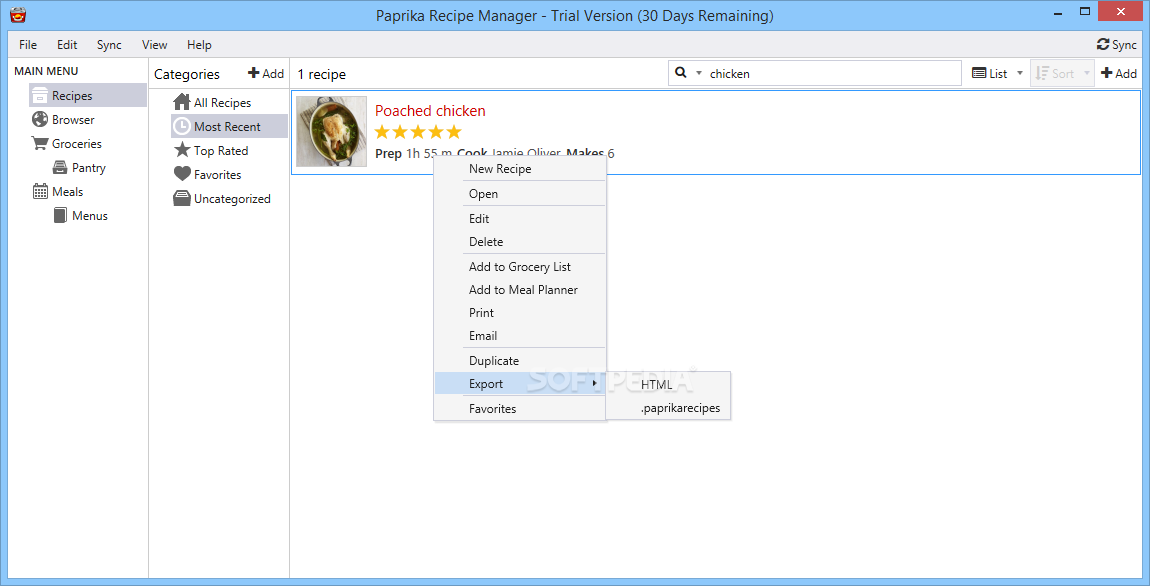
Task: Click the "Makes 6" text in recipe row
Action: [x=590, y=153]
